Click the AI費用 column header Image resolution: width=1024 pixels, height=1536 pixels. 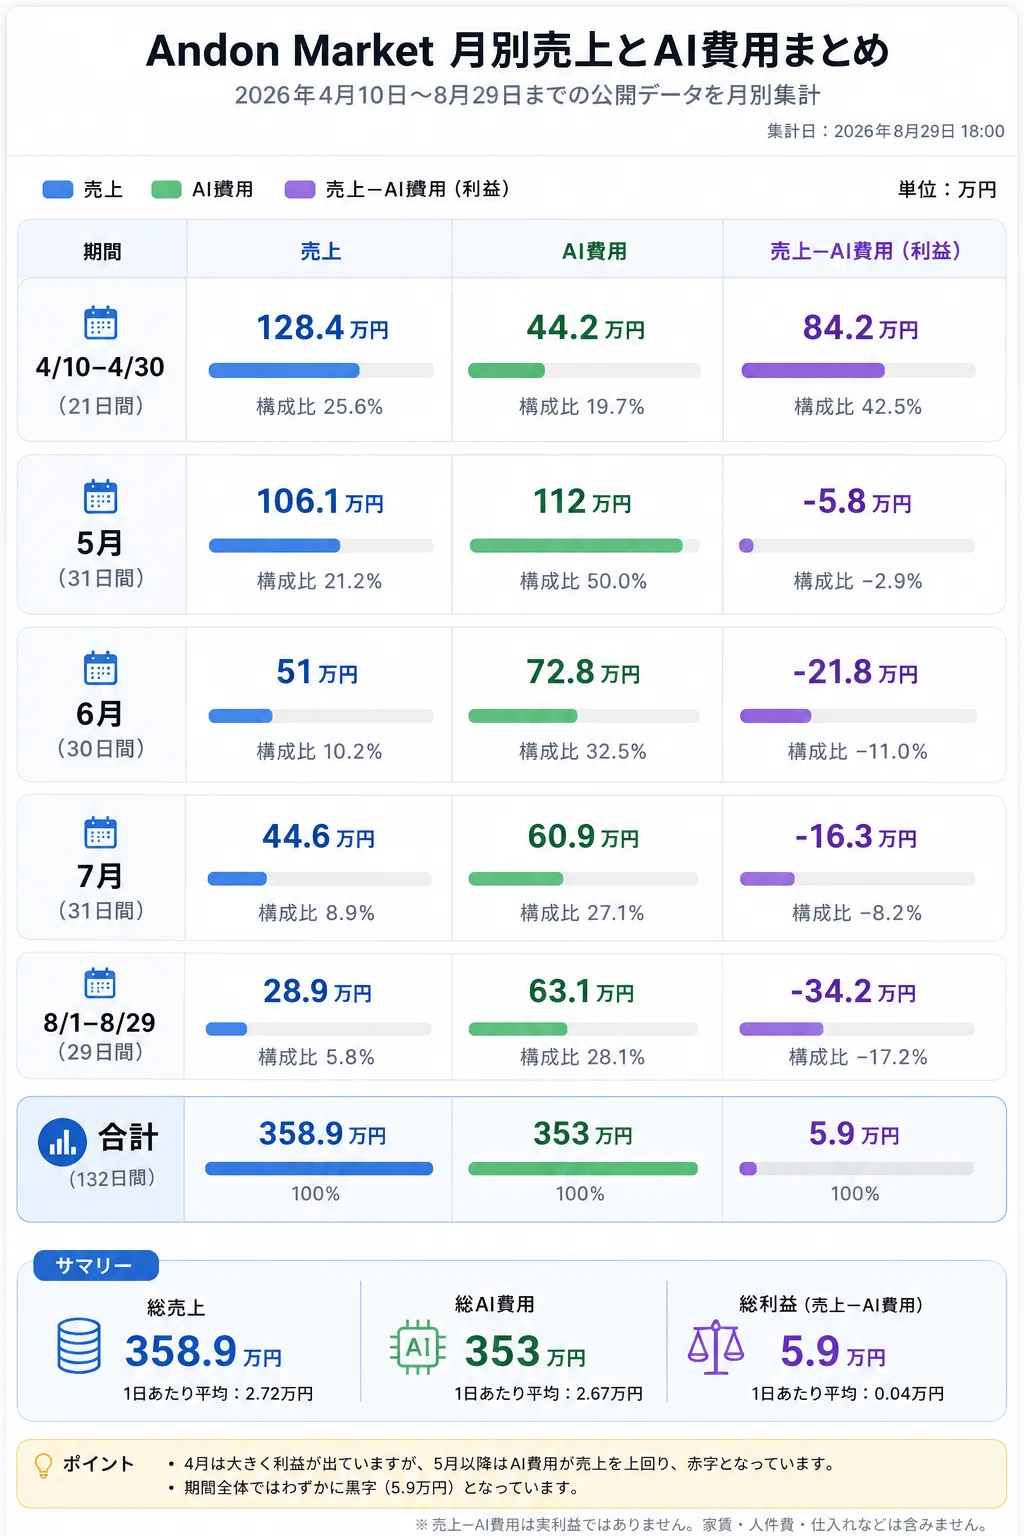594,251
